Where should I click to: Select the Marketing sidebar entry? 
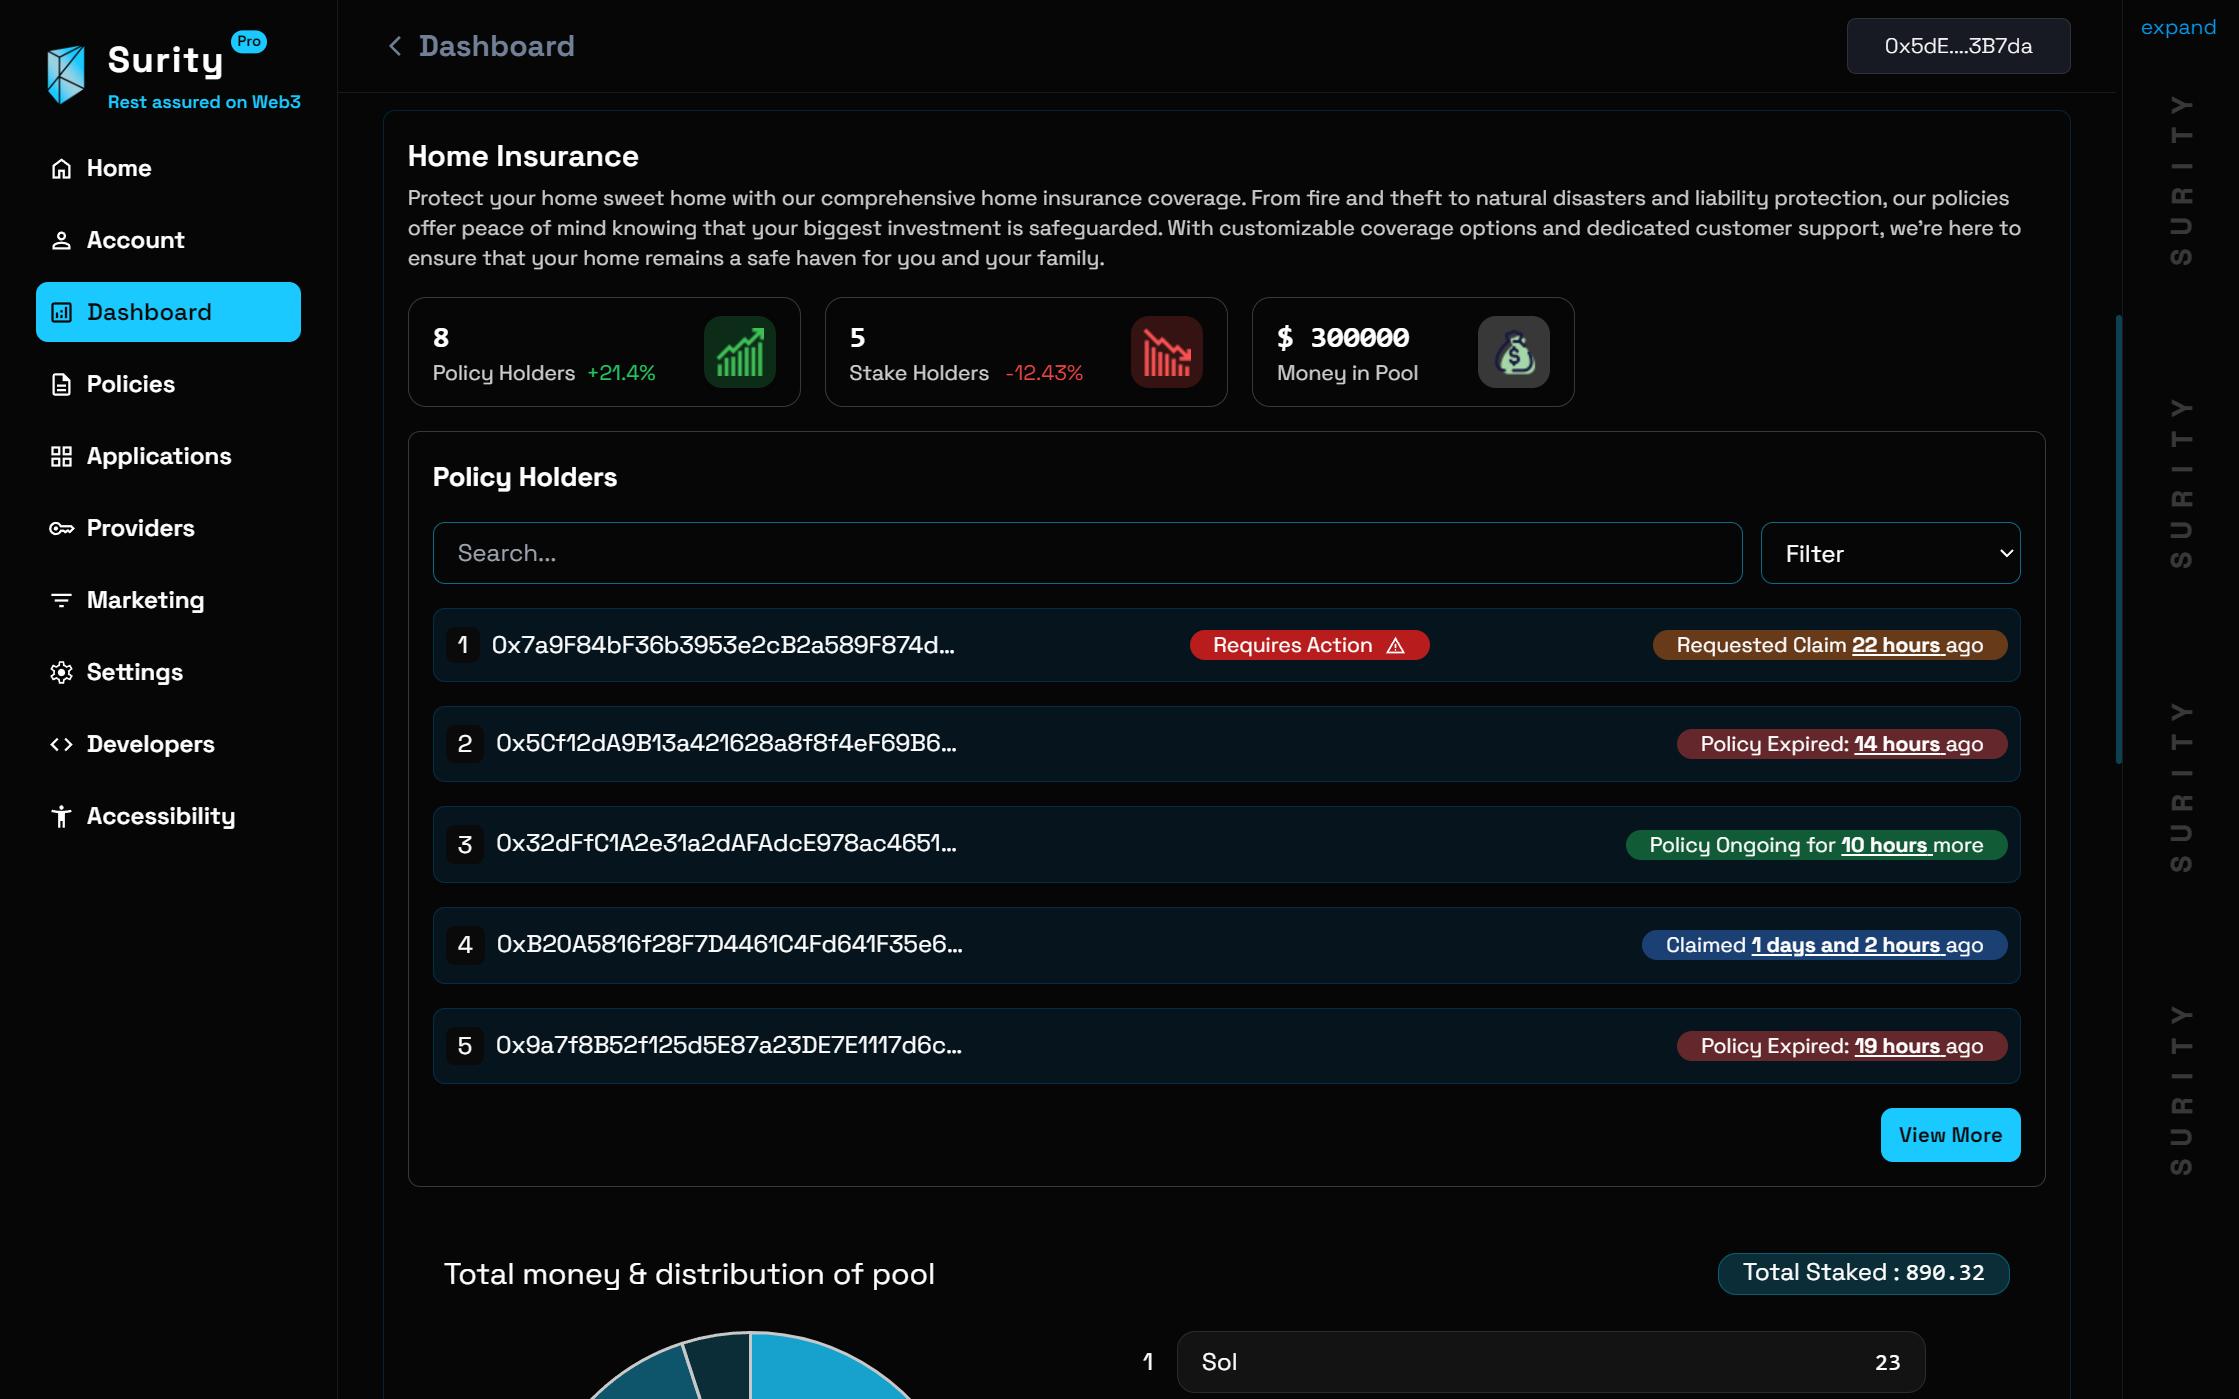pos(145,600)
